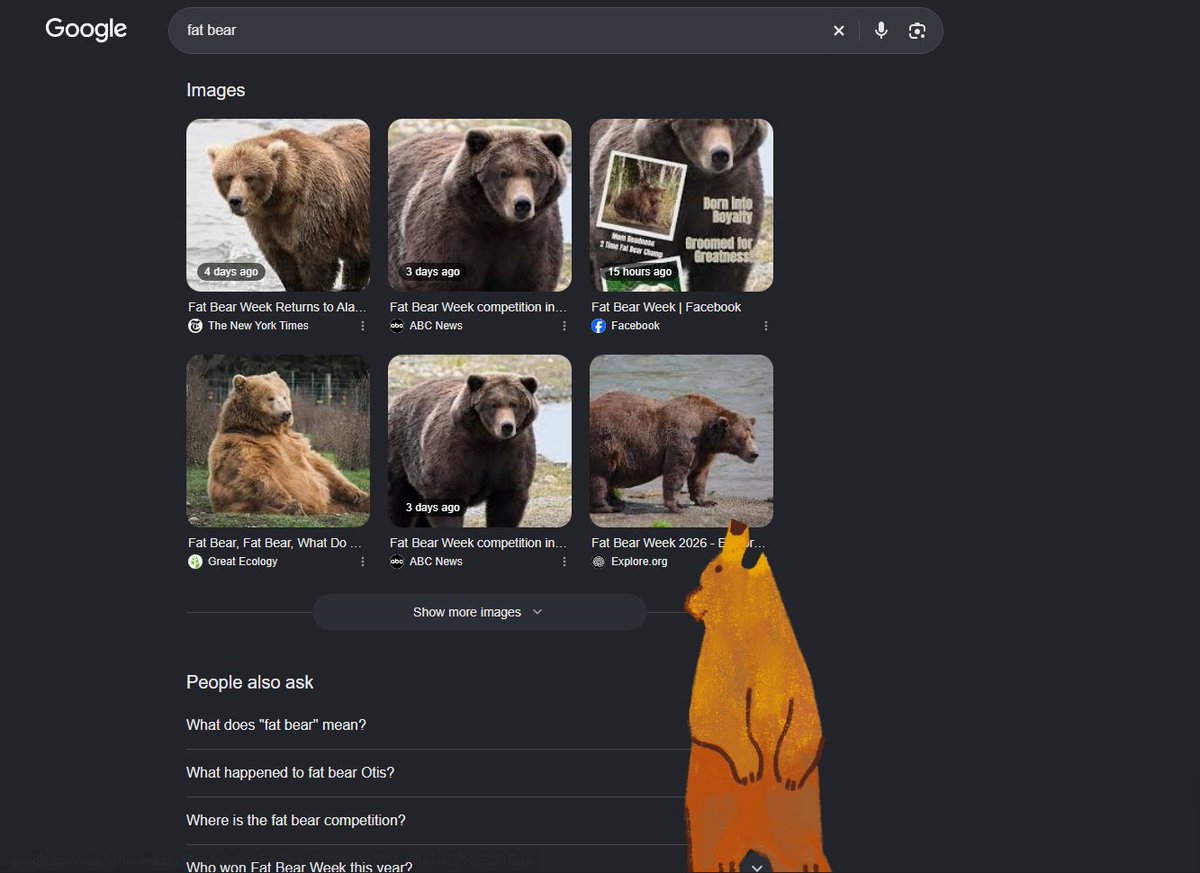Open the Great Ecology sitting bear image
The height and width of the screenshot is (873, 1200).
(278, 441)
